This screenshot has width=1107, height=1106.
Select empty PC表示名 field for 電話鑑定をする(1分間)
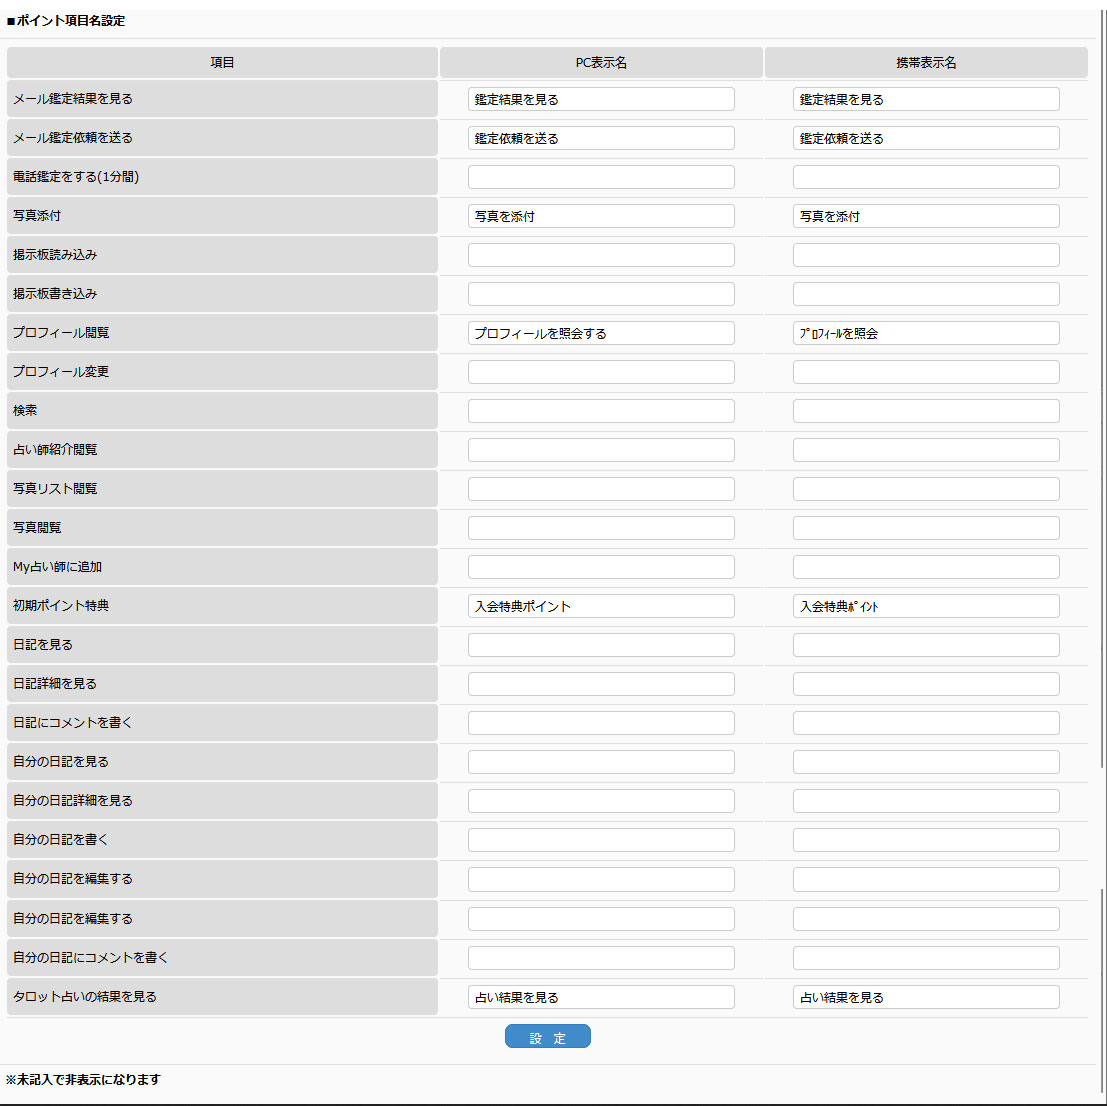click(601, 177)
